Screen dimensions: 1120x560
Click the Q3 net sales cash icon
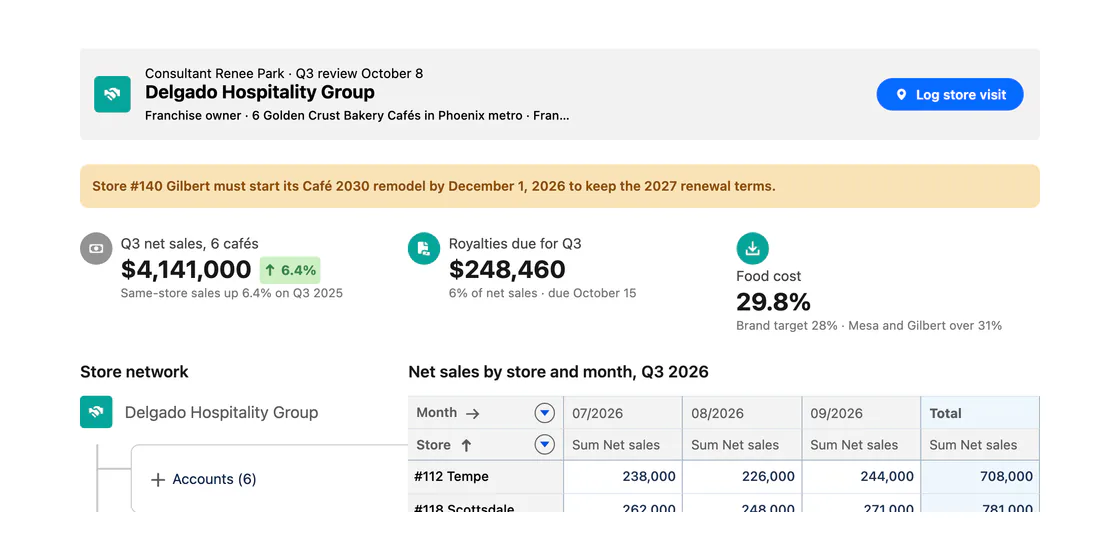click(x=96, y=249)
